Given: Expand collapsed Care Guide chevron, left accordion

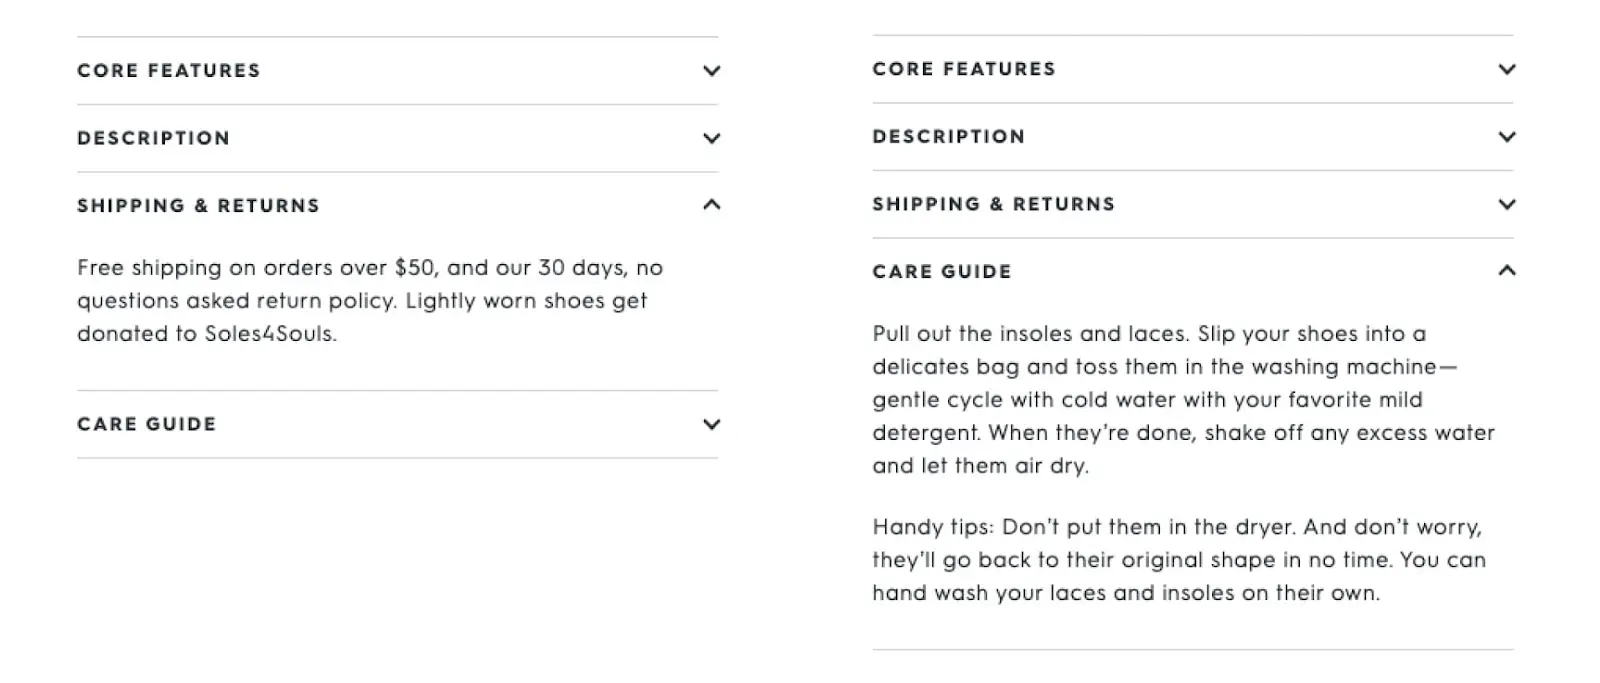Looking at the screenshot, I should (x=711, y=424).
